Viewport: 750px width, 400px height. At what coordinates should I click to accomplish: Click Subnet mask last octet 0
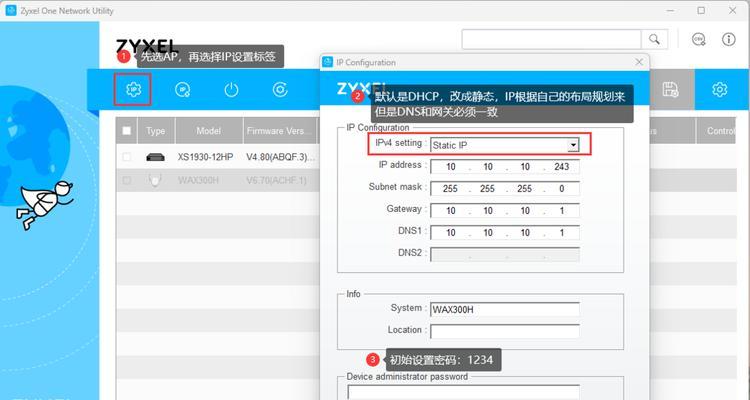coord(562,189)
